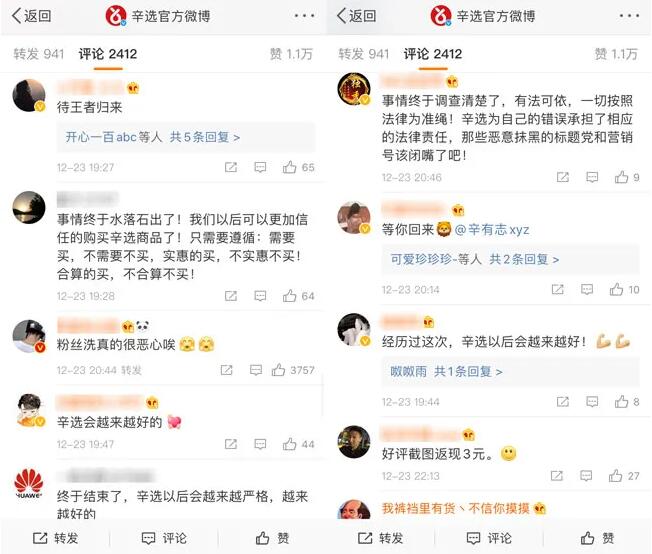Go back with 返回 on left screen
The height and width of the screenshot is (554, 652).
pos(32,16)
